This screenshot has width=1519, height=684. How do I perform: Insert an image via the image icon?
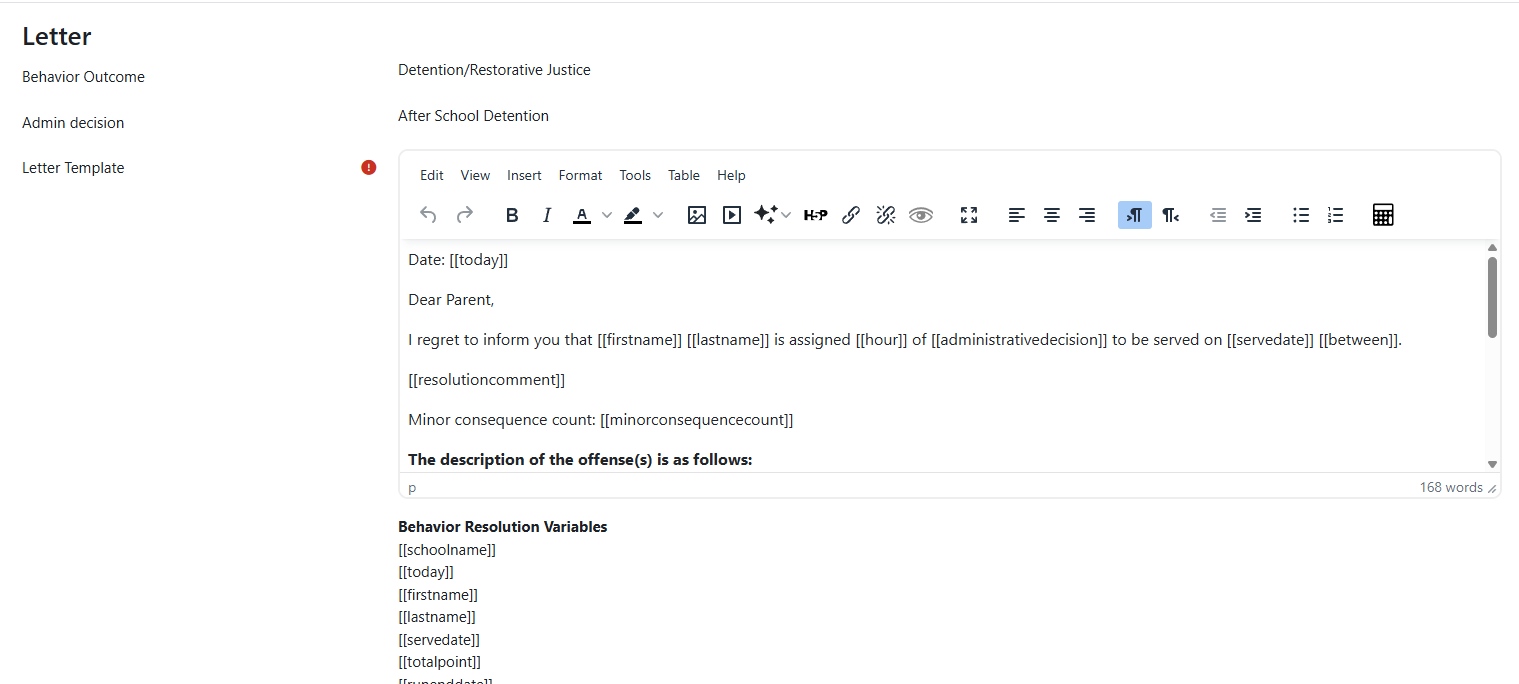697,215
